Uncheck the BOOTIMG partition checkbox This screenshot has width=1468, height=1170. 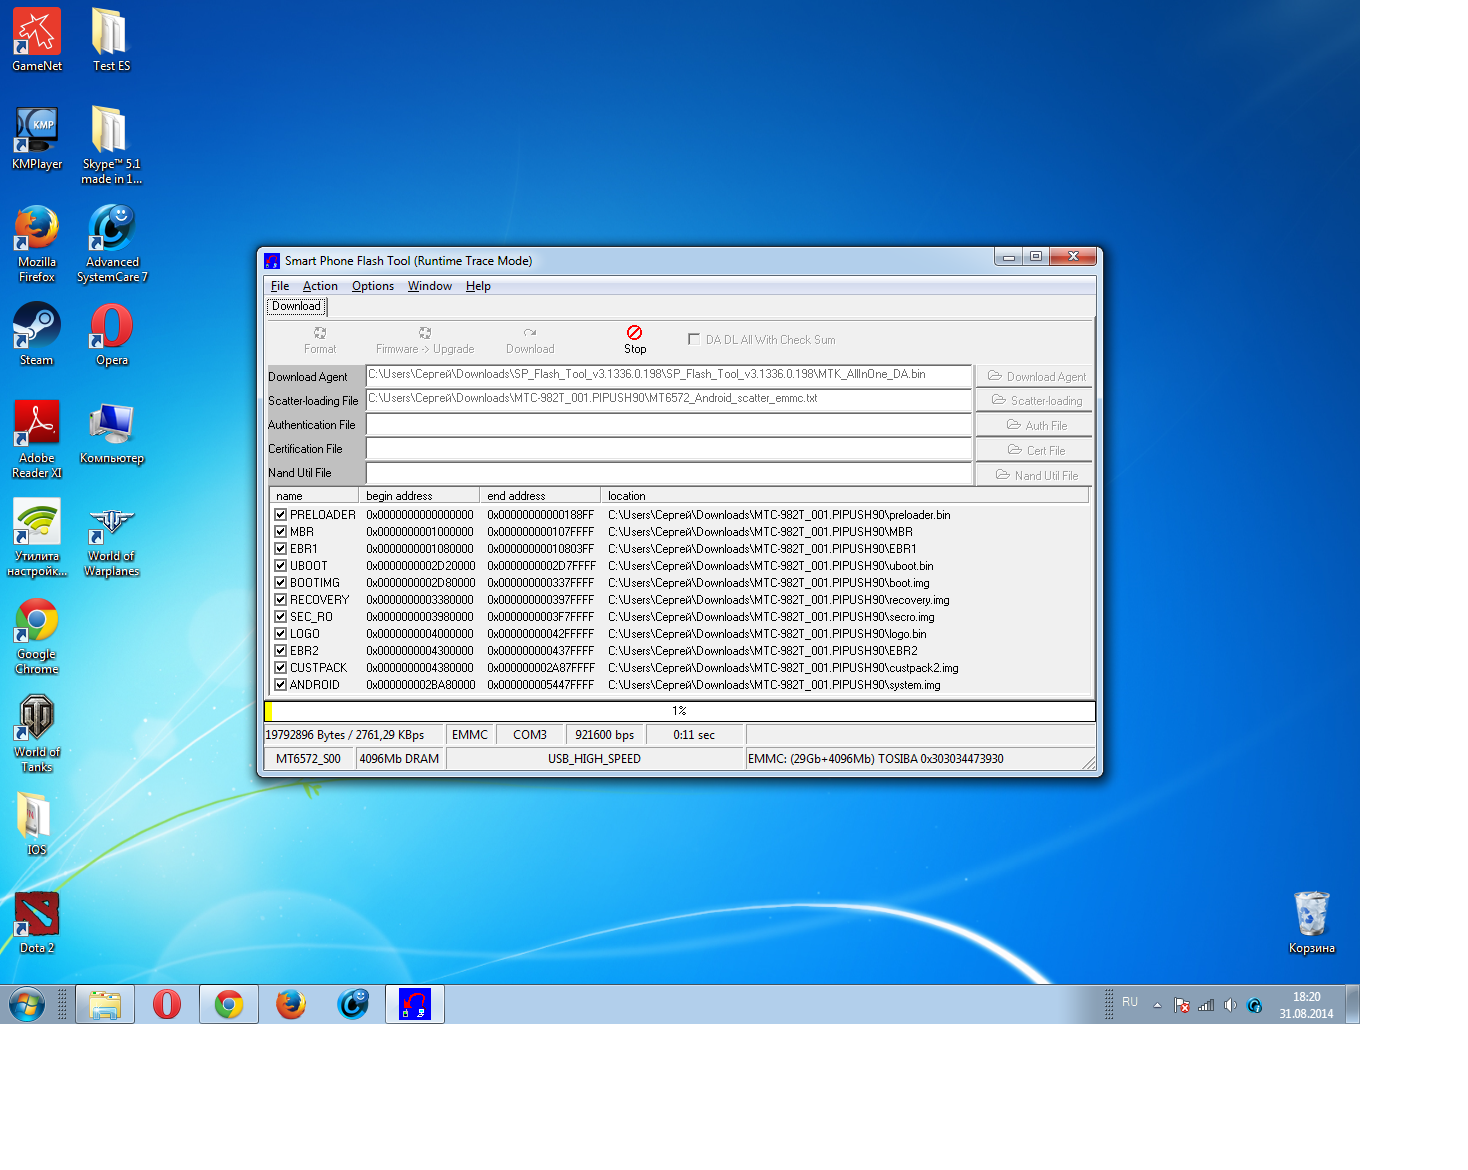click(x=281, y=583)
